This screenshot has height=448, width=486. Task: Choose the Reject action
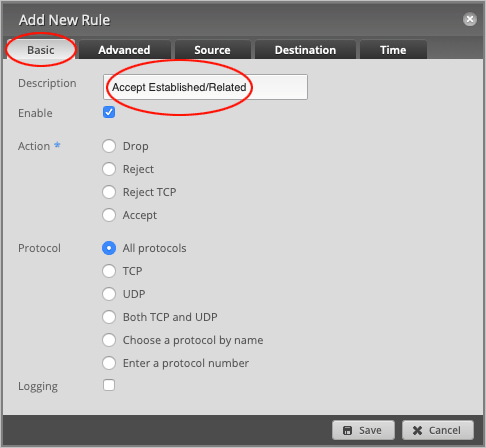tap(109, 169)
